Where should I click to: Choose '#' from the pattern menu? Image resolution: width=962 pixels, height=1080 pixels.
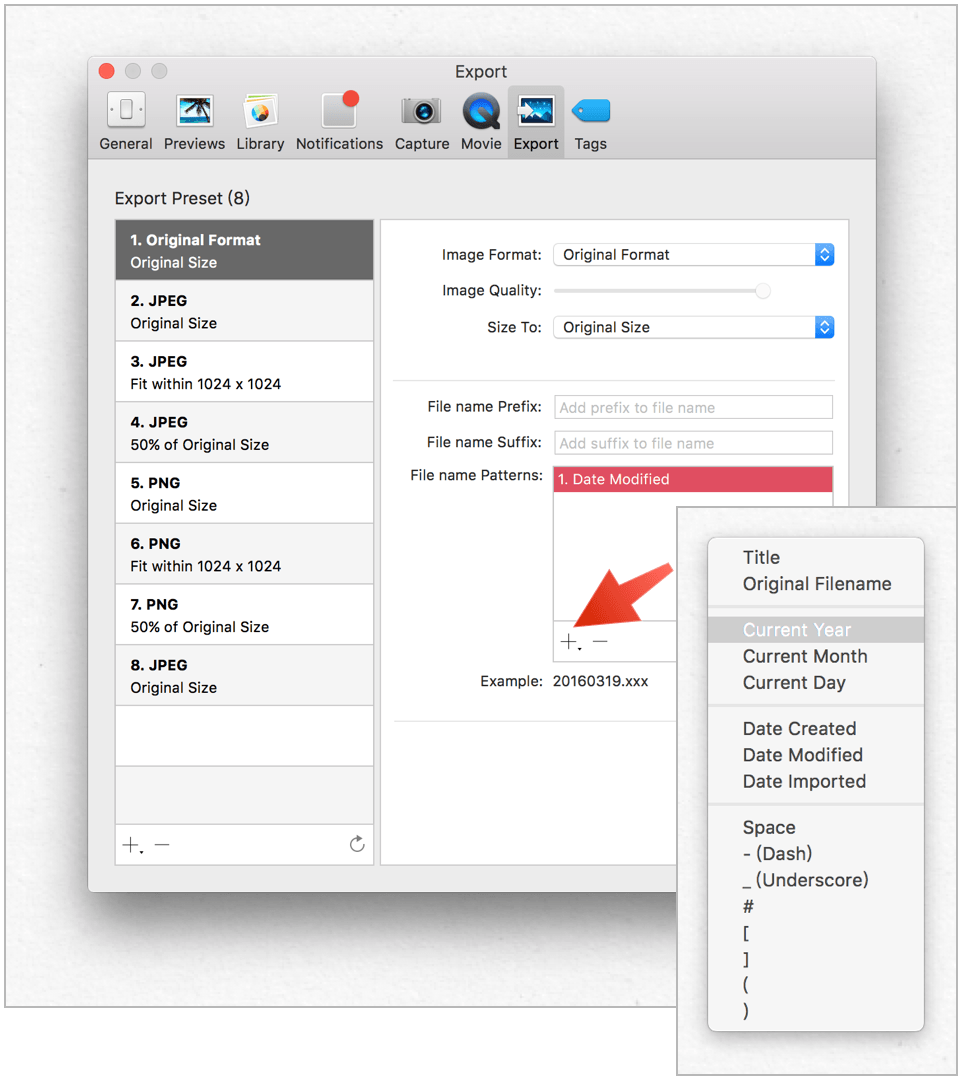coord(816,906)
